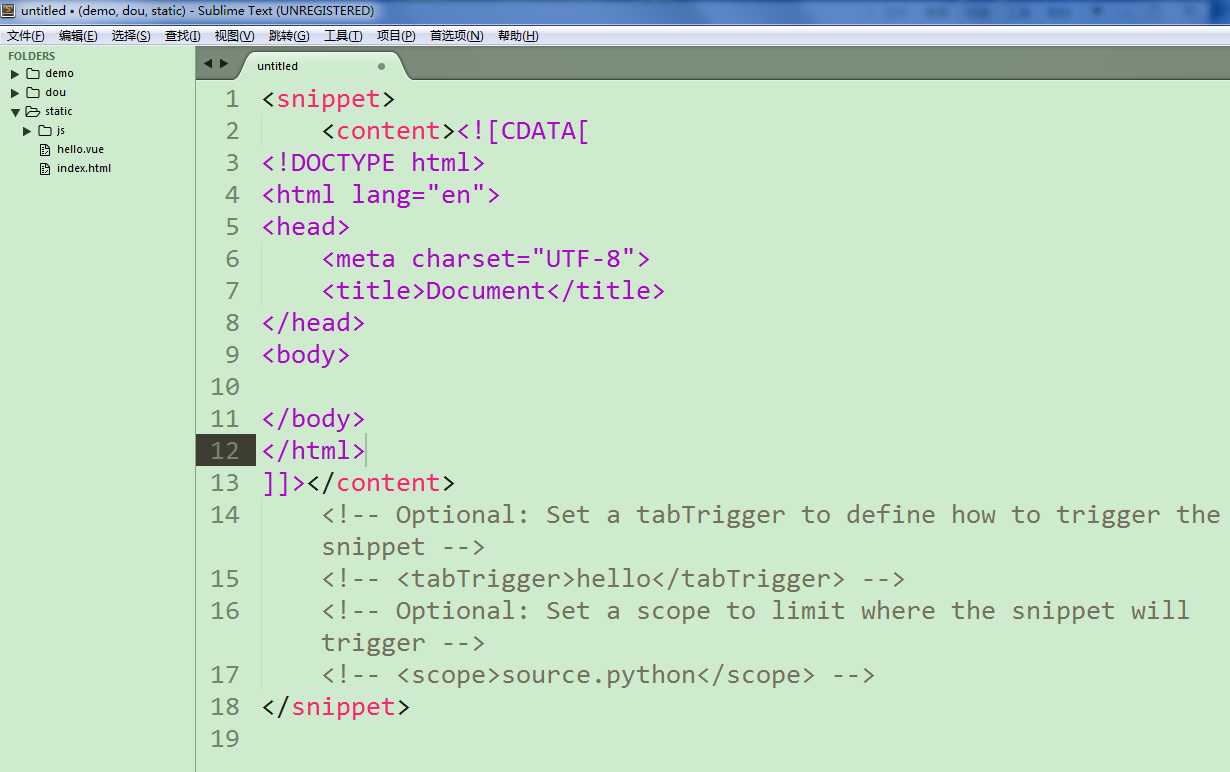Open the 视图(V) menu

[x=234, y=36]
